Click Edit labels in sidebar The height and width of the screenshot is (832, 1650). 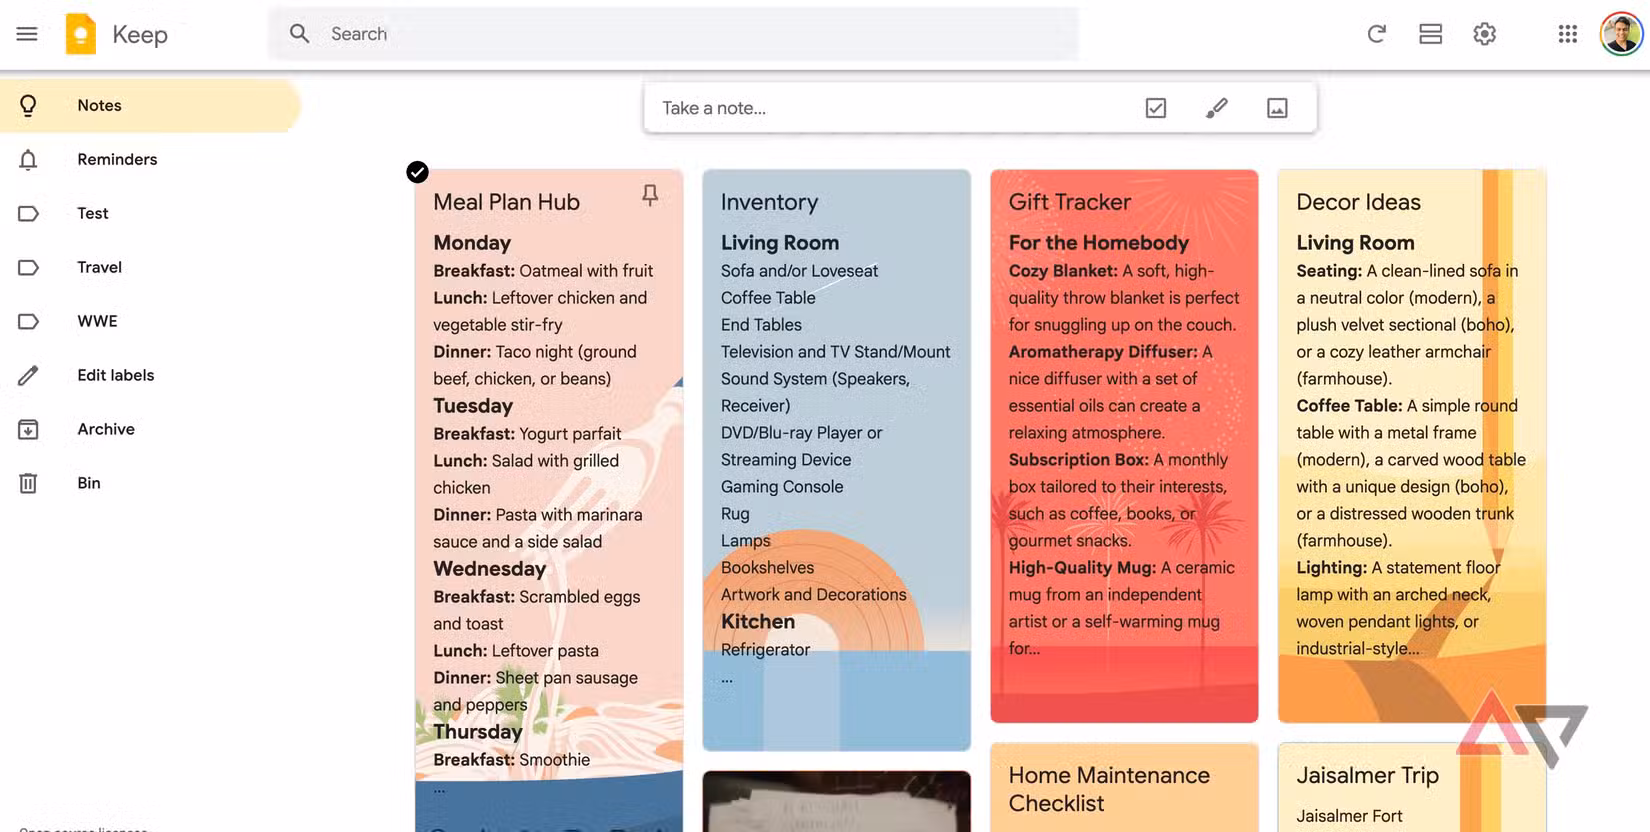(115, 375)
